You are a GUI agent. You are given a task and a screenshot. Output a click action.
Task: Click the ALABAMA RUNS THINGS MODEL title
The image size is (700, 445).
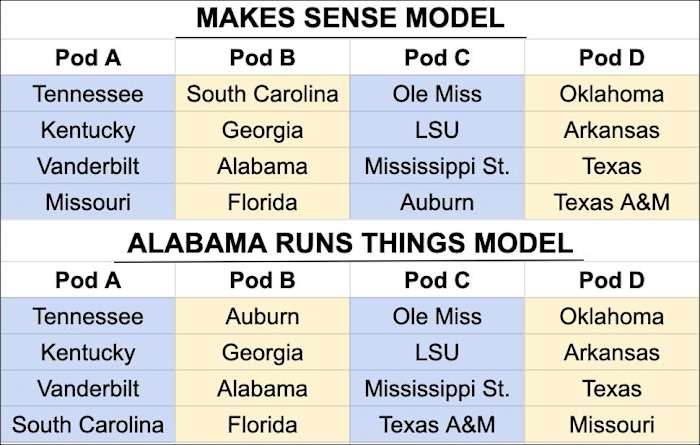(x=350, y=243)
